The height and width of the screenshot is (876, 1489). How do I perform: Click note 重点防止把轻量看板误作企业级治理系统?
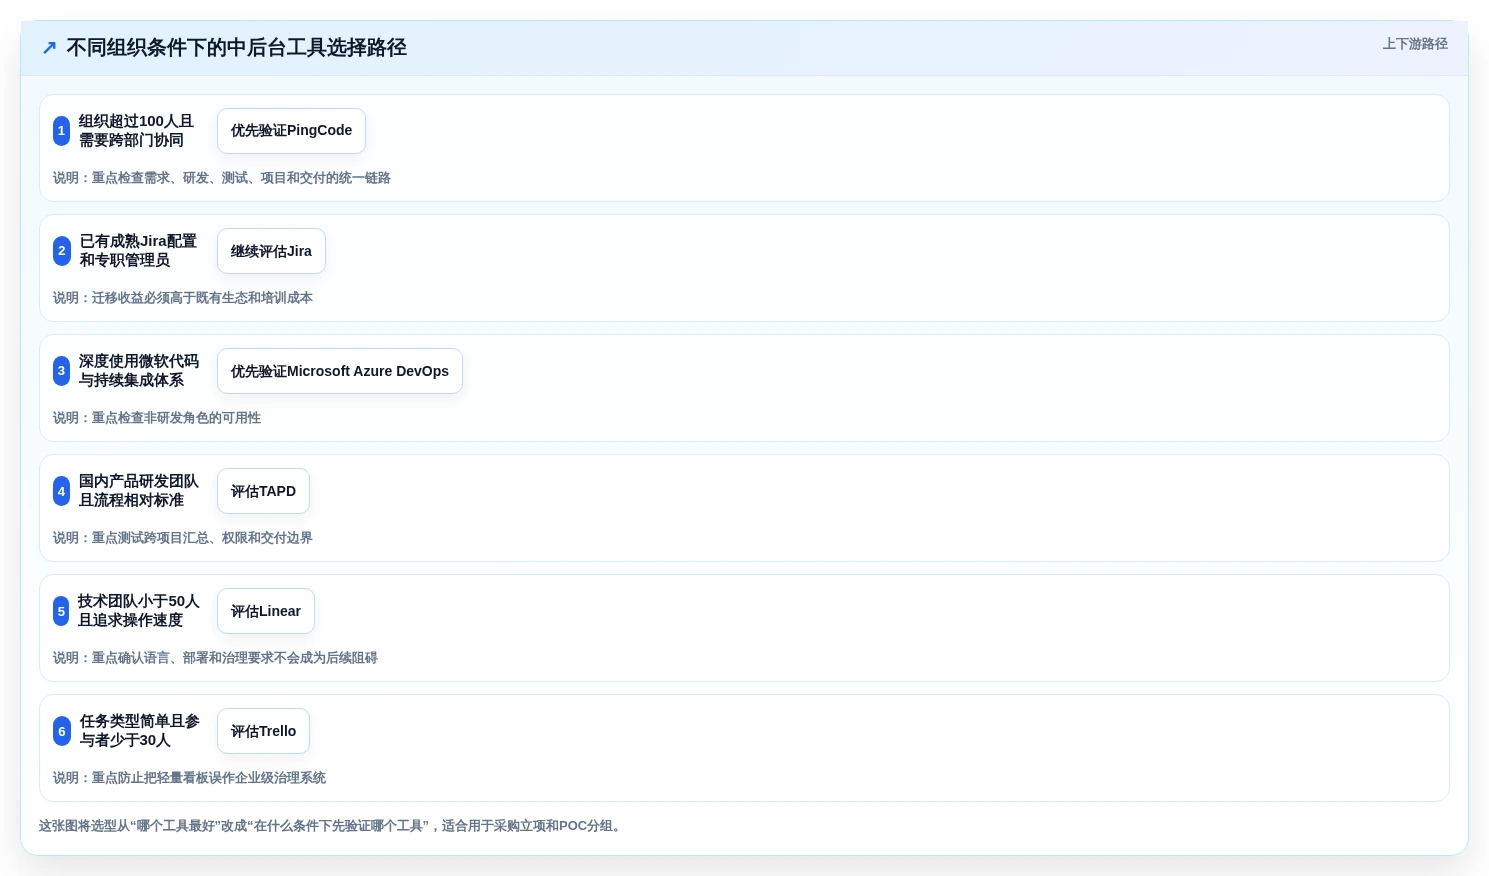pyautogui.click(x=189, y=778)
